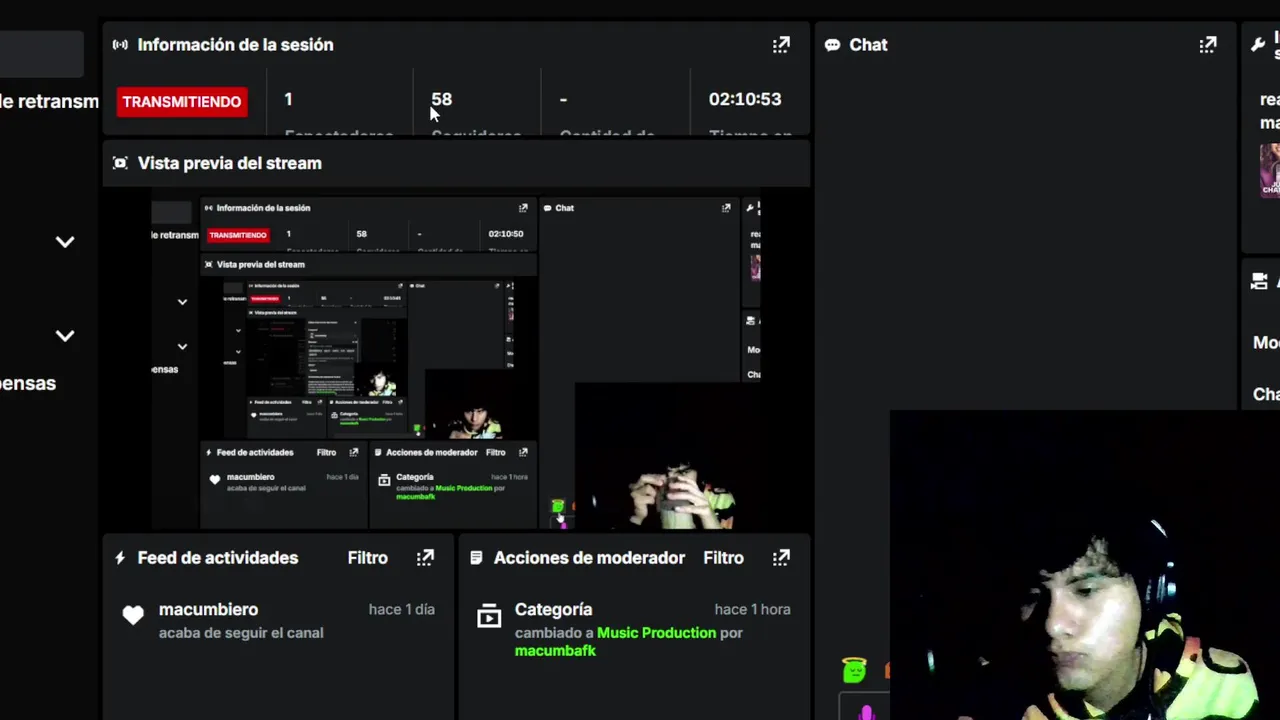1280x720 pixels.
Task: Click the lightning icon beside Feed de actividades
Action: (120, 558)
